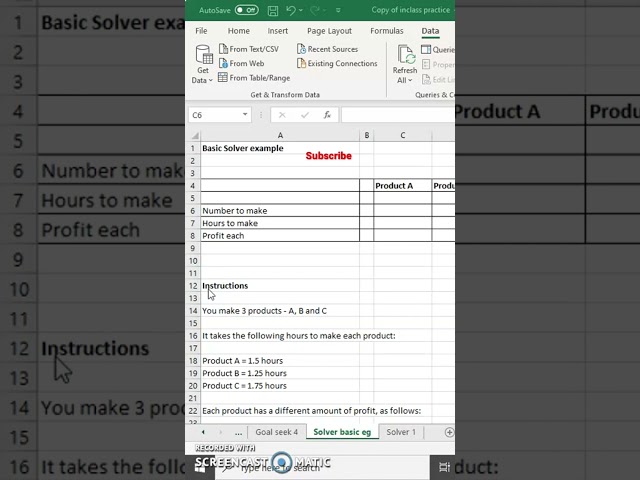Click the red Subscribe link
640x480 pixels.
click(x=329, y=156)
